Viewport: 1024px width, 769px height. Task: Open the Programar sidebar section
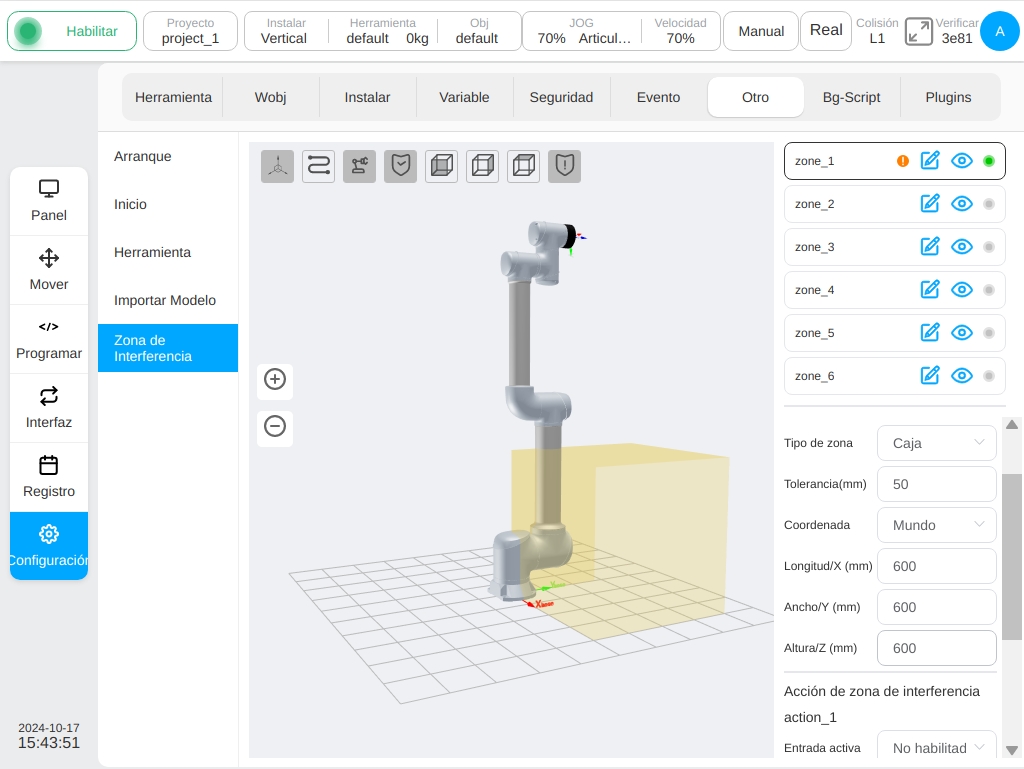49,339
